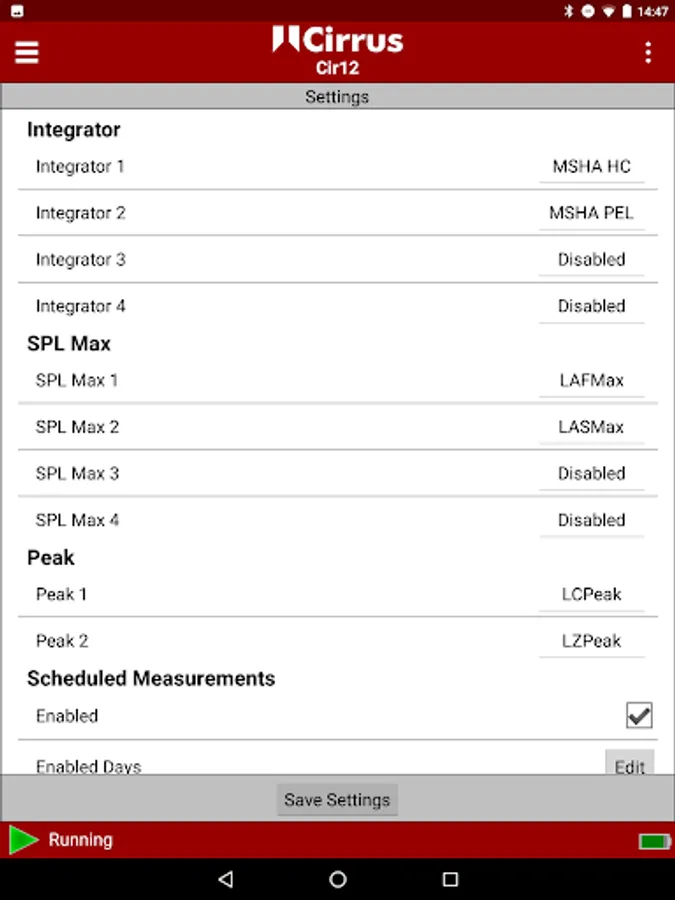Open SPL Max 1 LAFMax selector
Screen dimensions: 675x900
click(x=591, y=381)
